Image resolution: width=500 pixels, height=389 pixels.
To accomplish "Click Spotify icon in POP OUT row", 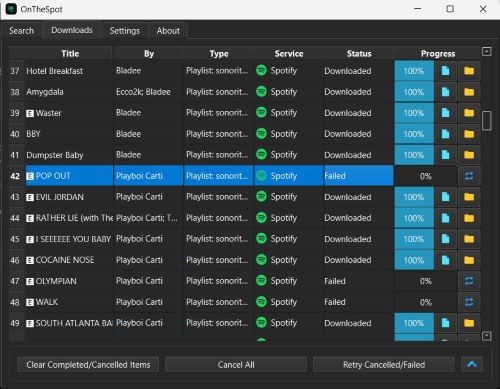I will point(261,176).
